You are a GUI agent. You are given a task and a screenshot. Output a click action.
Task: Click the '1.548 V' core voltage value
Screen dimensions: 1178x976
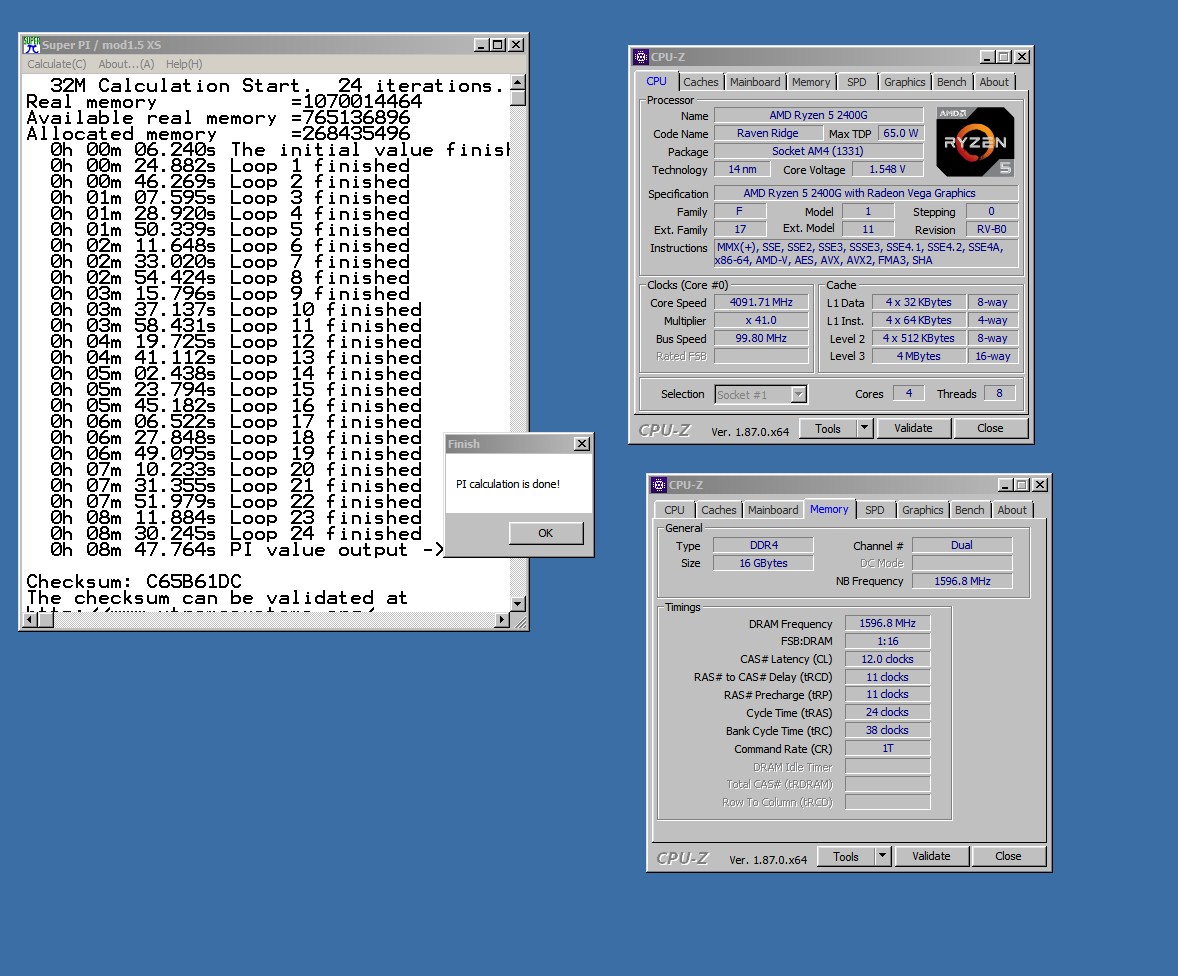[x=887, y=170]
